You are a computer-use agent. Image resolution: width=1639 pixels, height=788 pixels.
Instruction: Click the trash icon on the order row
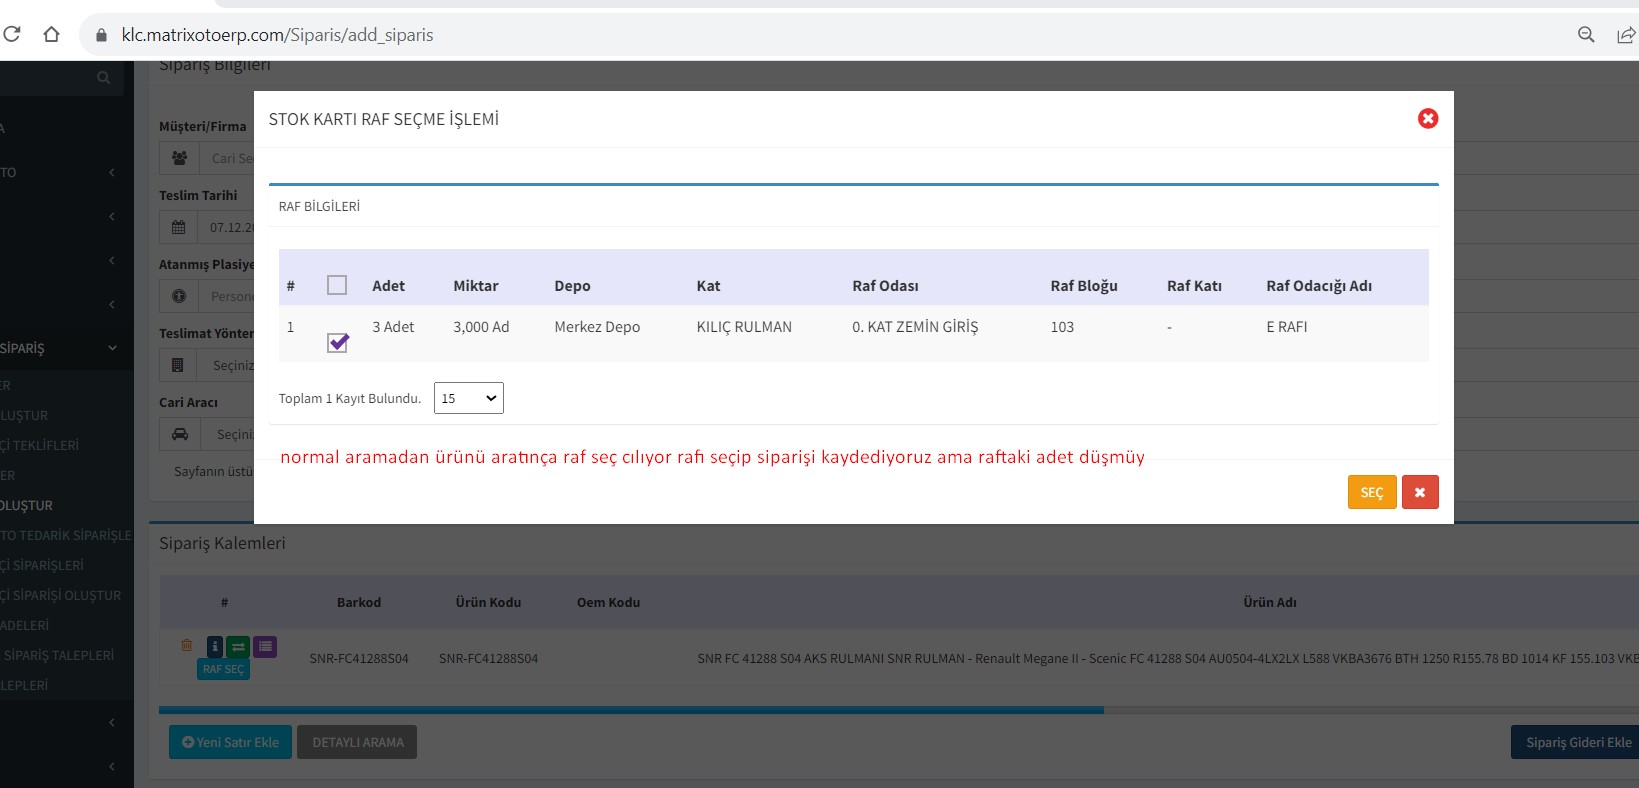click(x=187, y=646)
